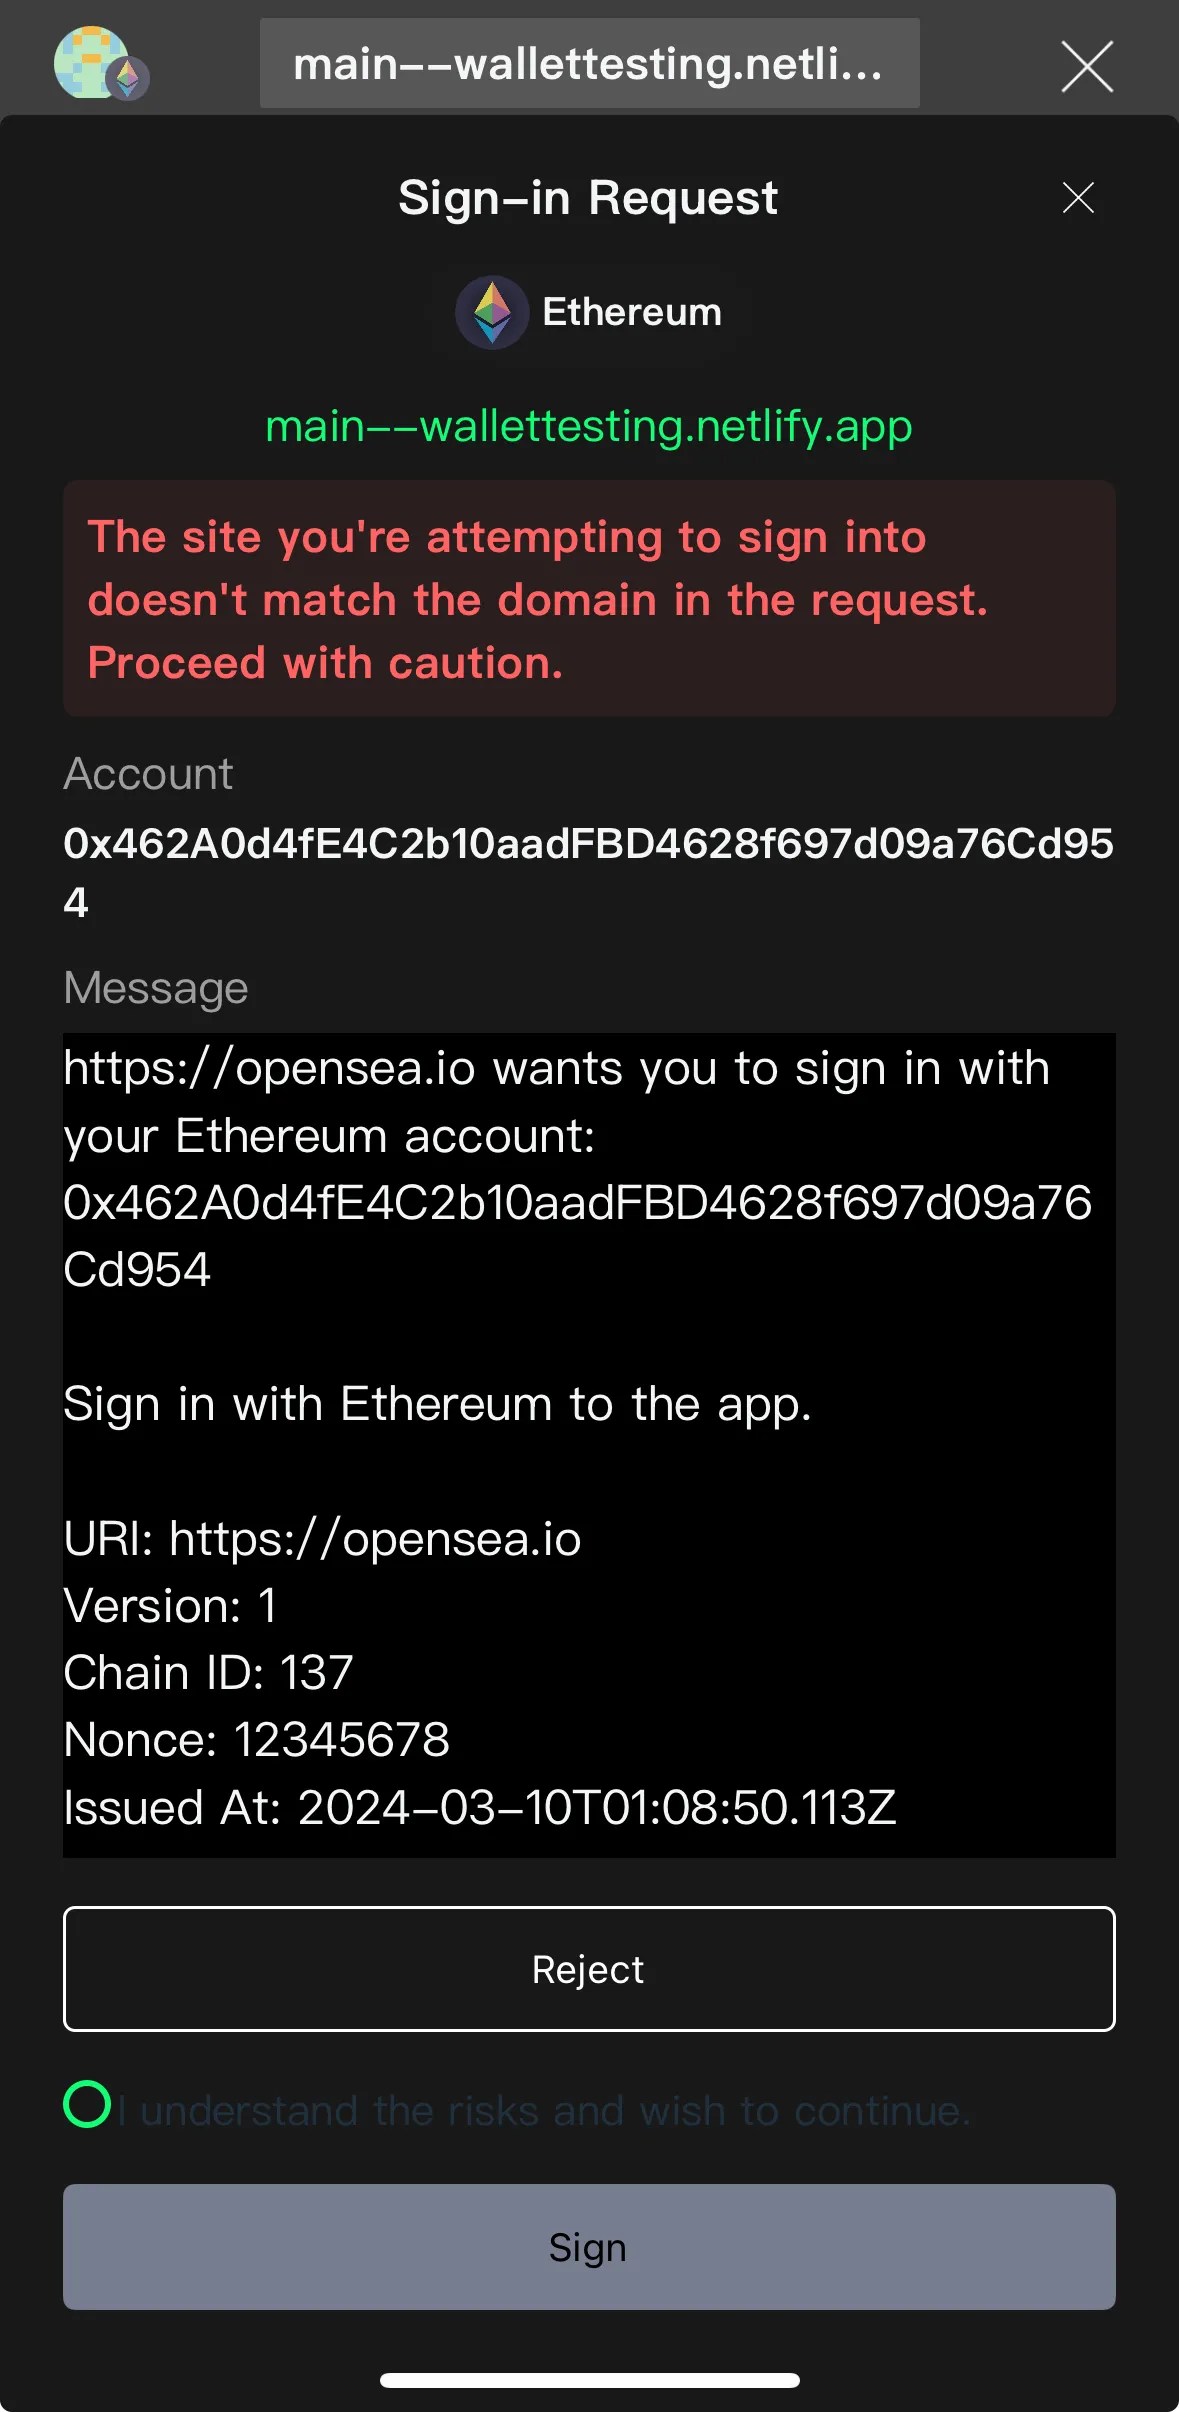Screen dimensions: 1179x2412
Task: Expand the truncated domain in the top bar
Action: (588, 62)
